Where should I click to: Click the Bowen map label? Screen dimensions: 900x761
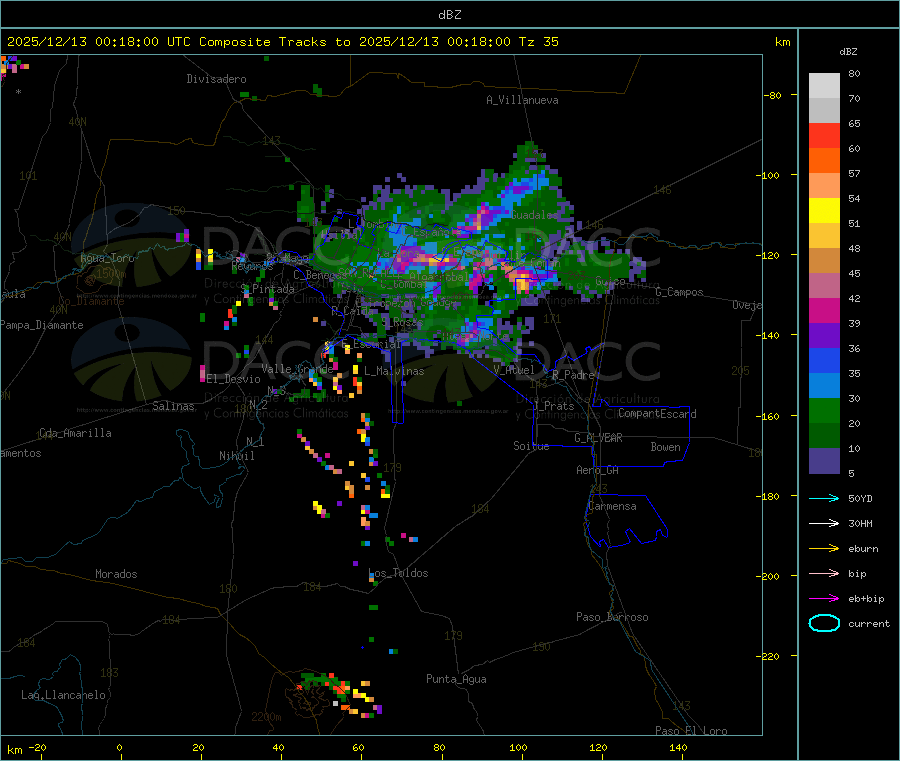[665, 447]
